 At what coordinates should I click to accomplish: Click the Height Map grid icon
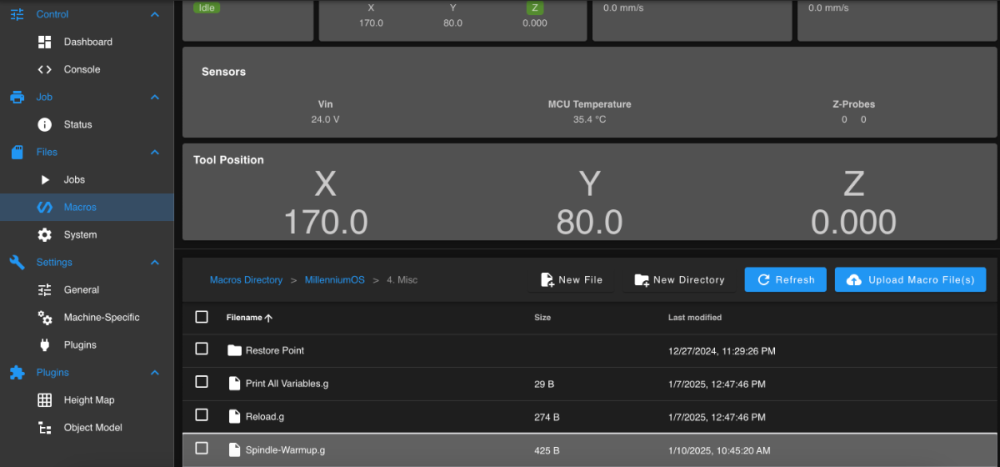(45, 400)
